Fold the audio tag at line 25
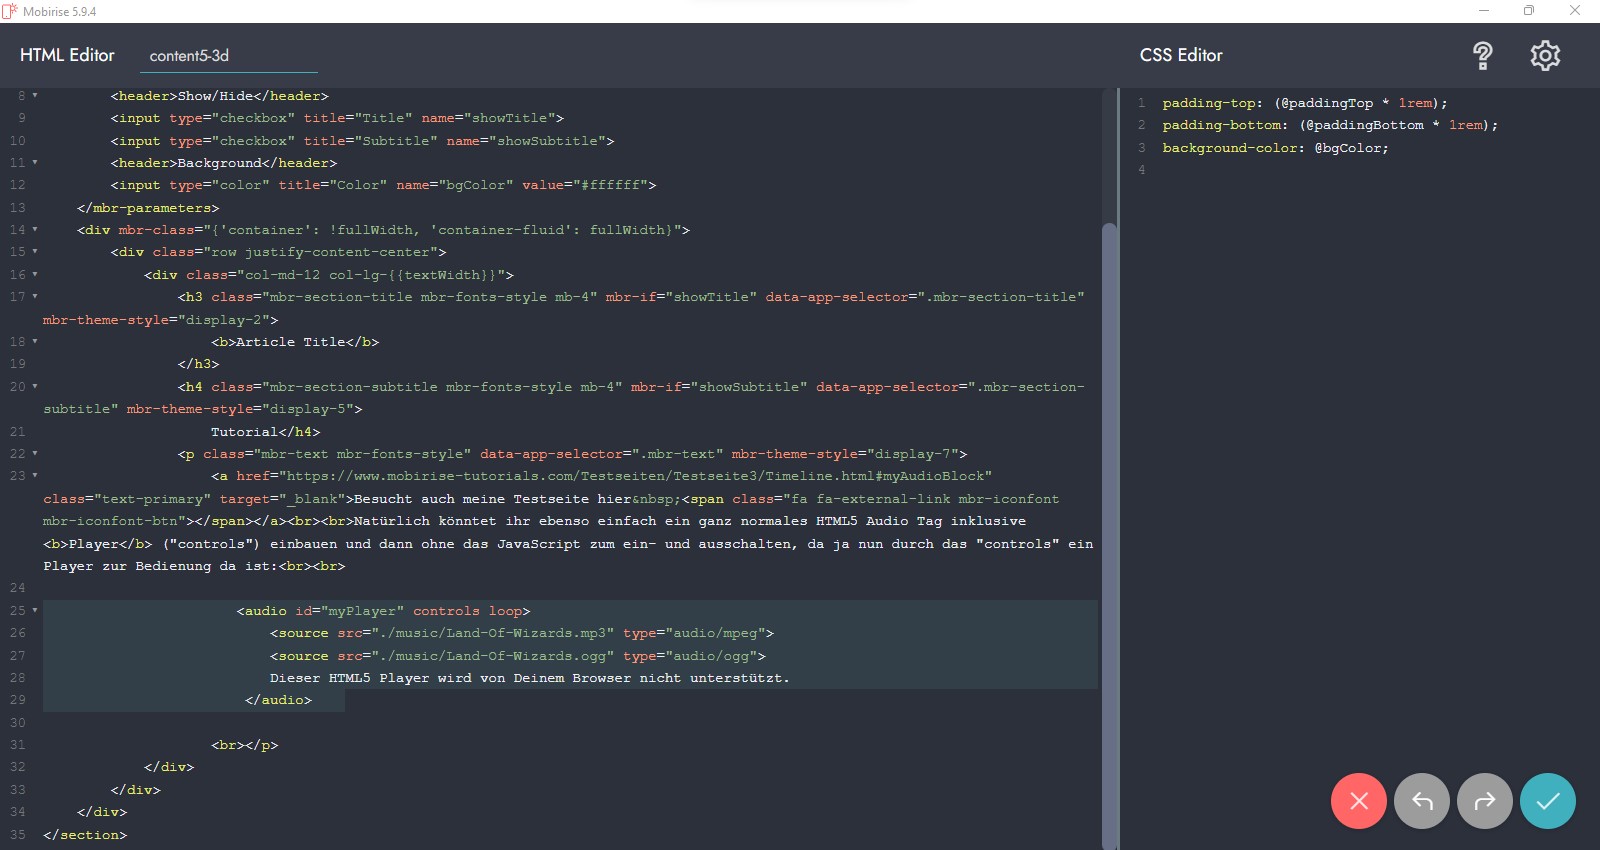 coord(35,611)
